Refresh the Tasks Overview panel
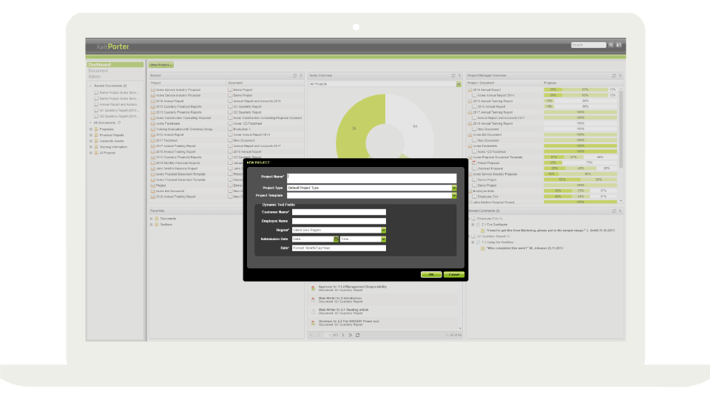This screenshot has width=710, height=399. 453,76
